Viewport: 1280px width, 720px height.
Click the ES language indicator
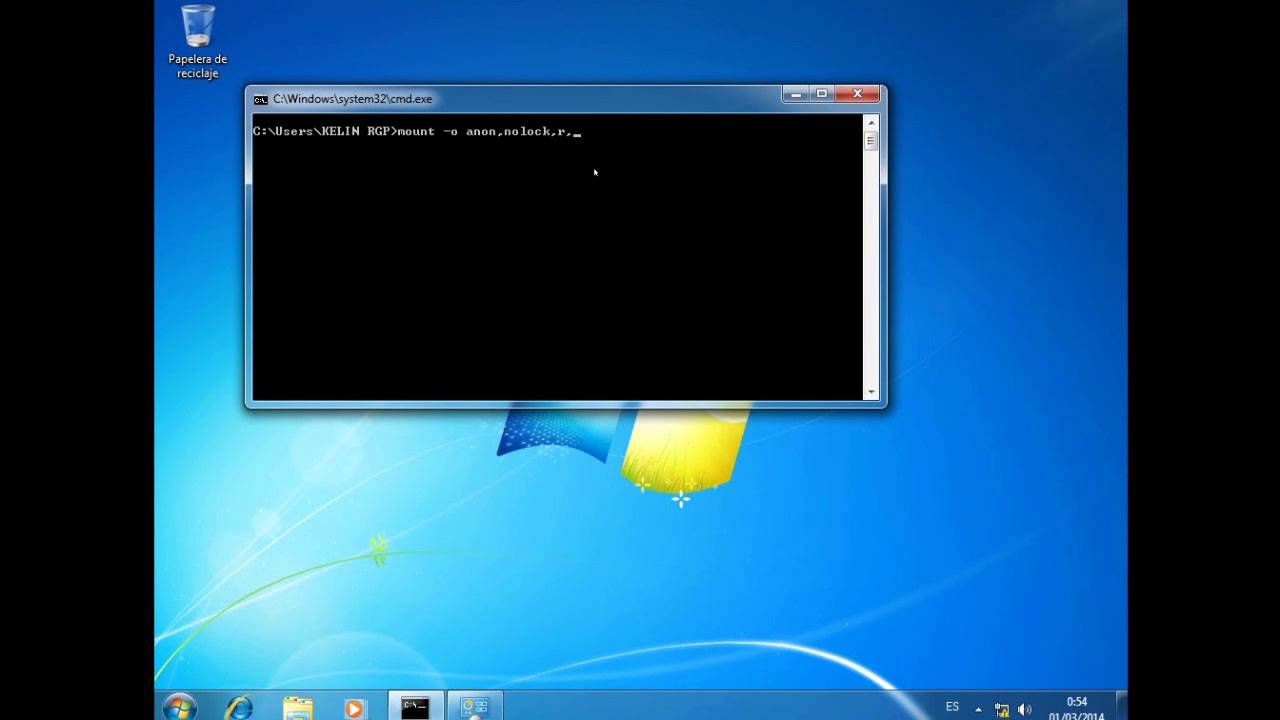[952, 707]
